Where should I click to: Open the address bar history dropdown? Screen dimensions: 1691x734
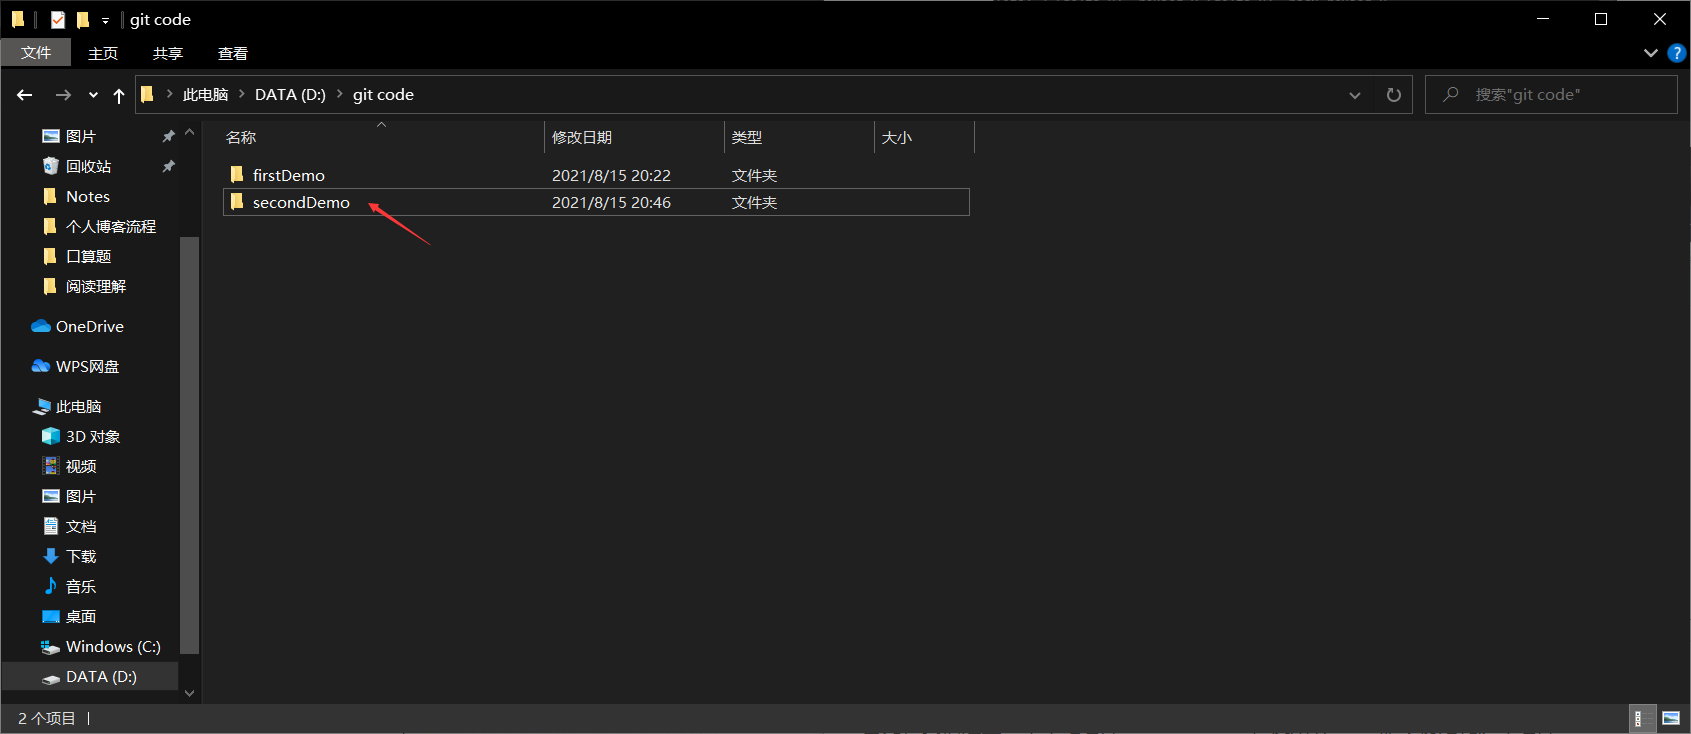coord(1355,95)
